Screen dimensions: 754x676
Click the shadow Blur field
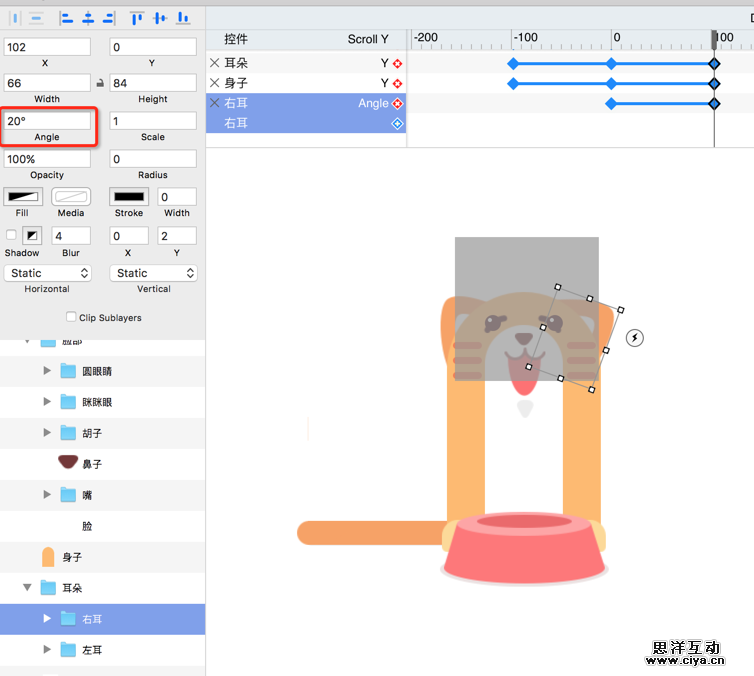(x=71, y=236)
